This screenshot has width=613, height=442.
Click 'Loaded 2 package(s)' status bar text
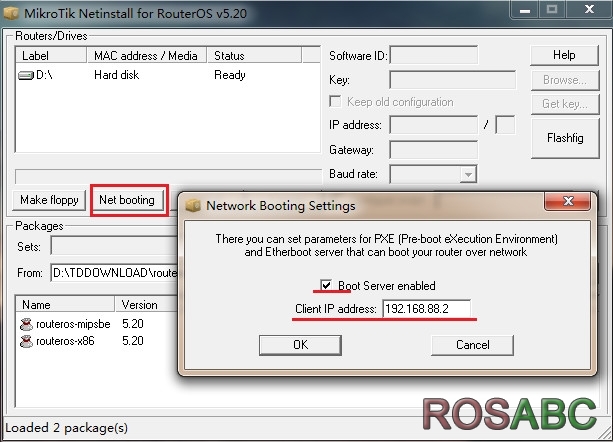66,428
